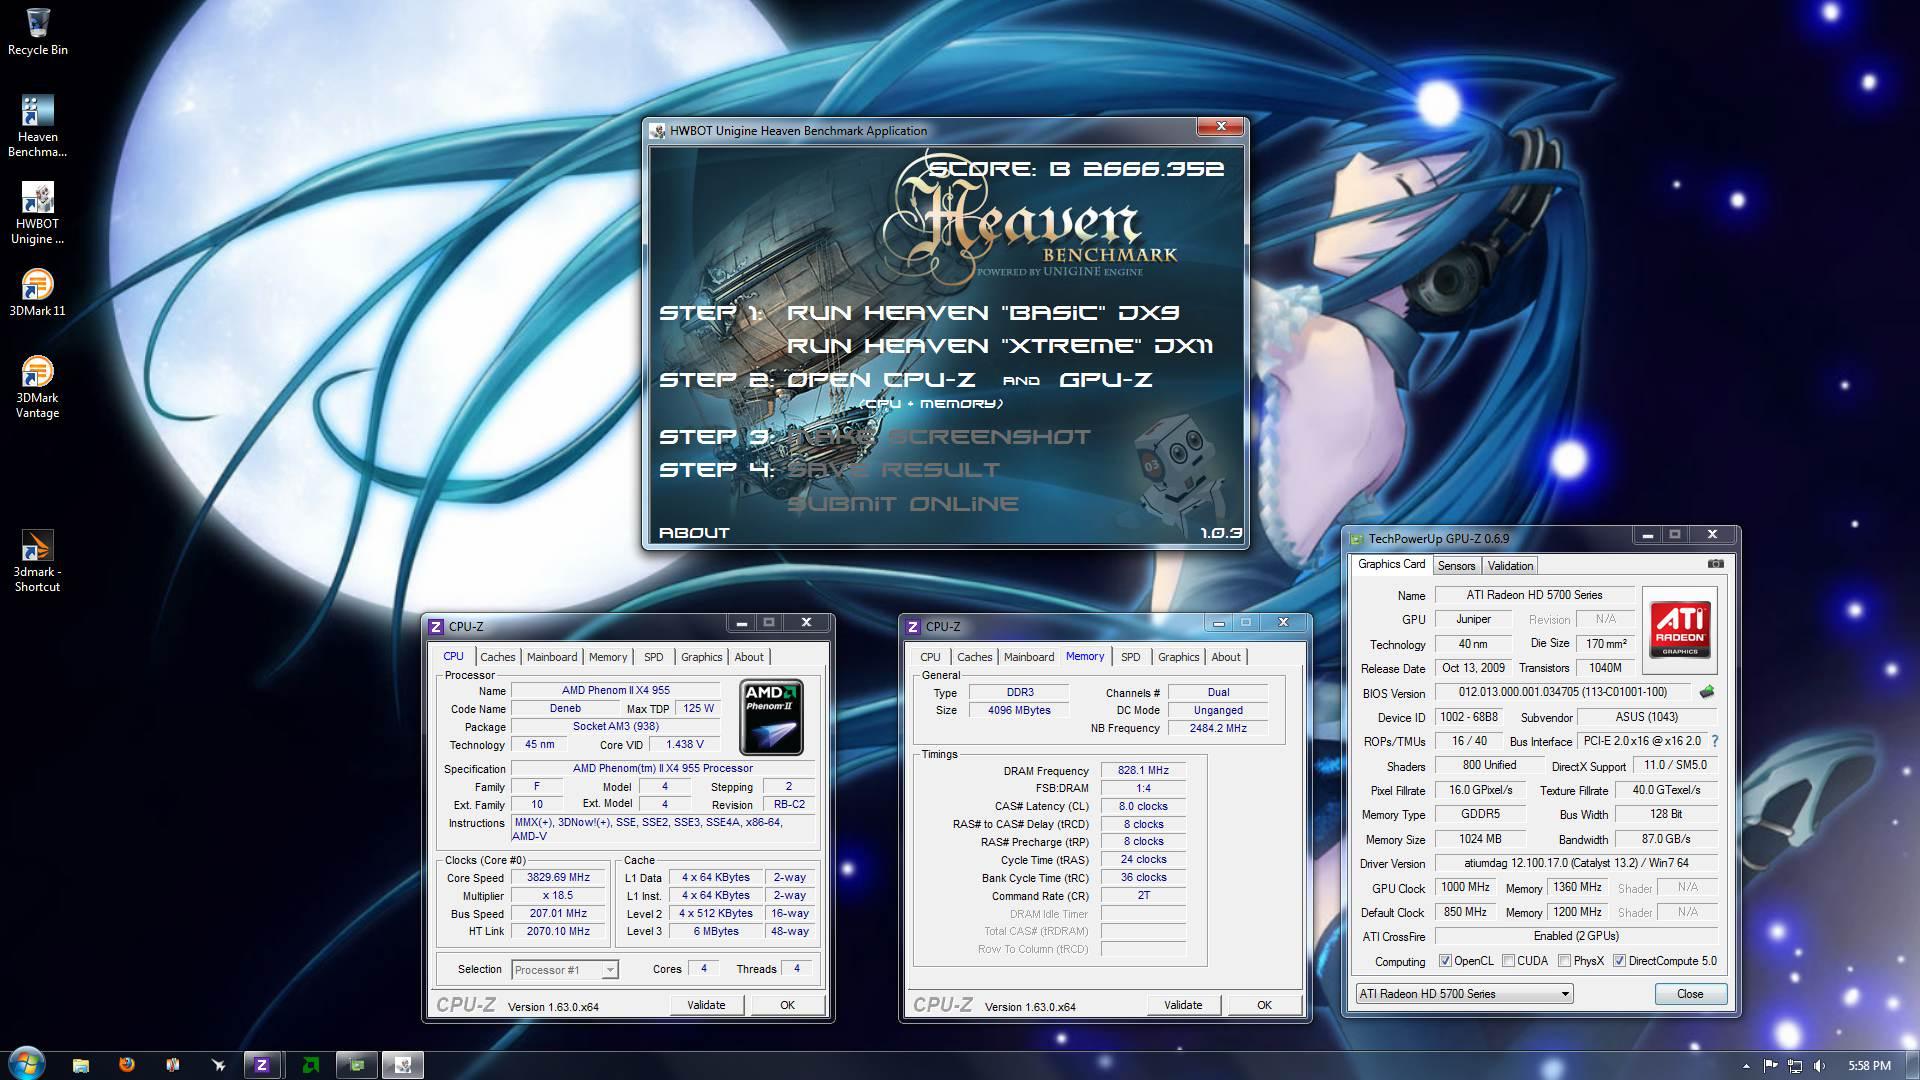Click Validate in the CPU-Z processor window
This screenshot has width=1920, height=1080.
pyautogui.click(x=706, y=1005)
